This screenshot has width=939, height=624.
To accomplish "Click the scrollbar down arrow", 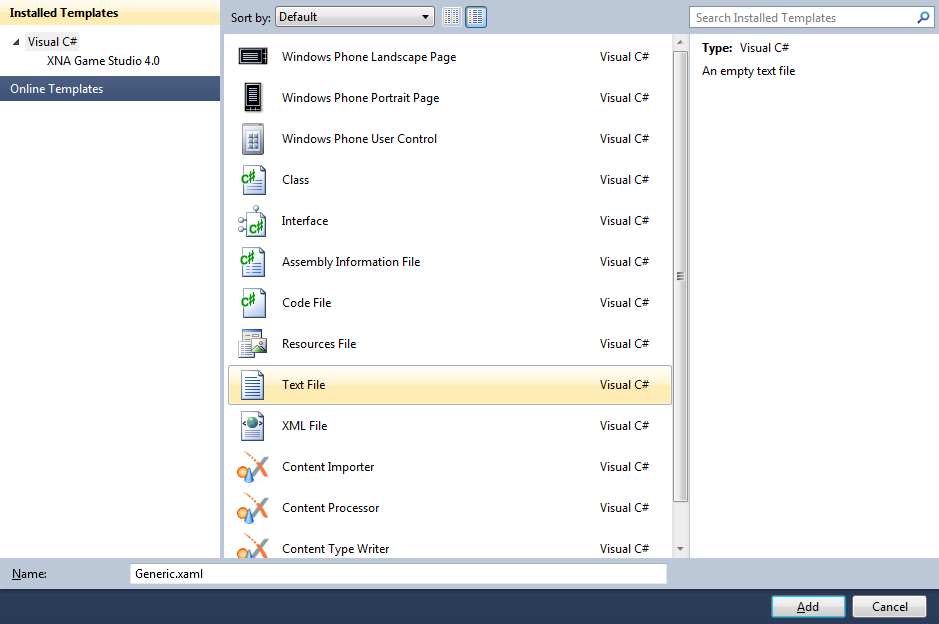I will coord(680,549).
